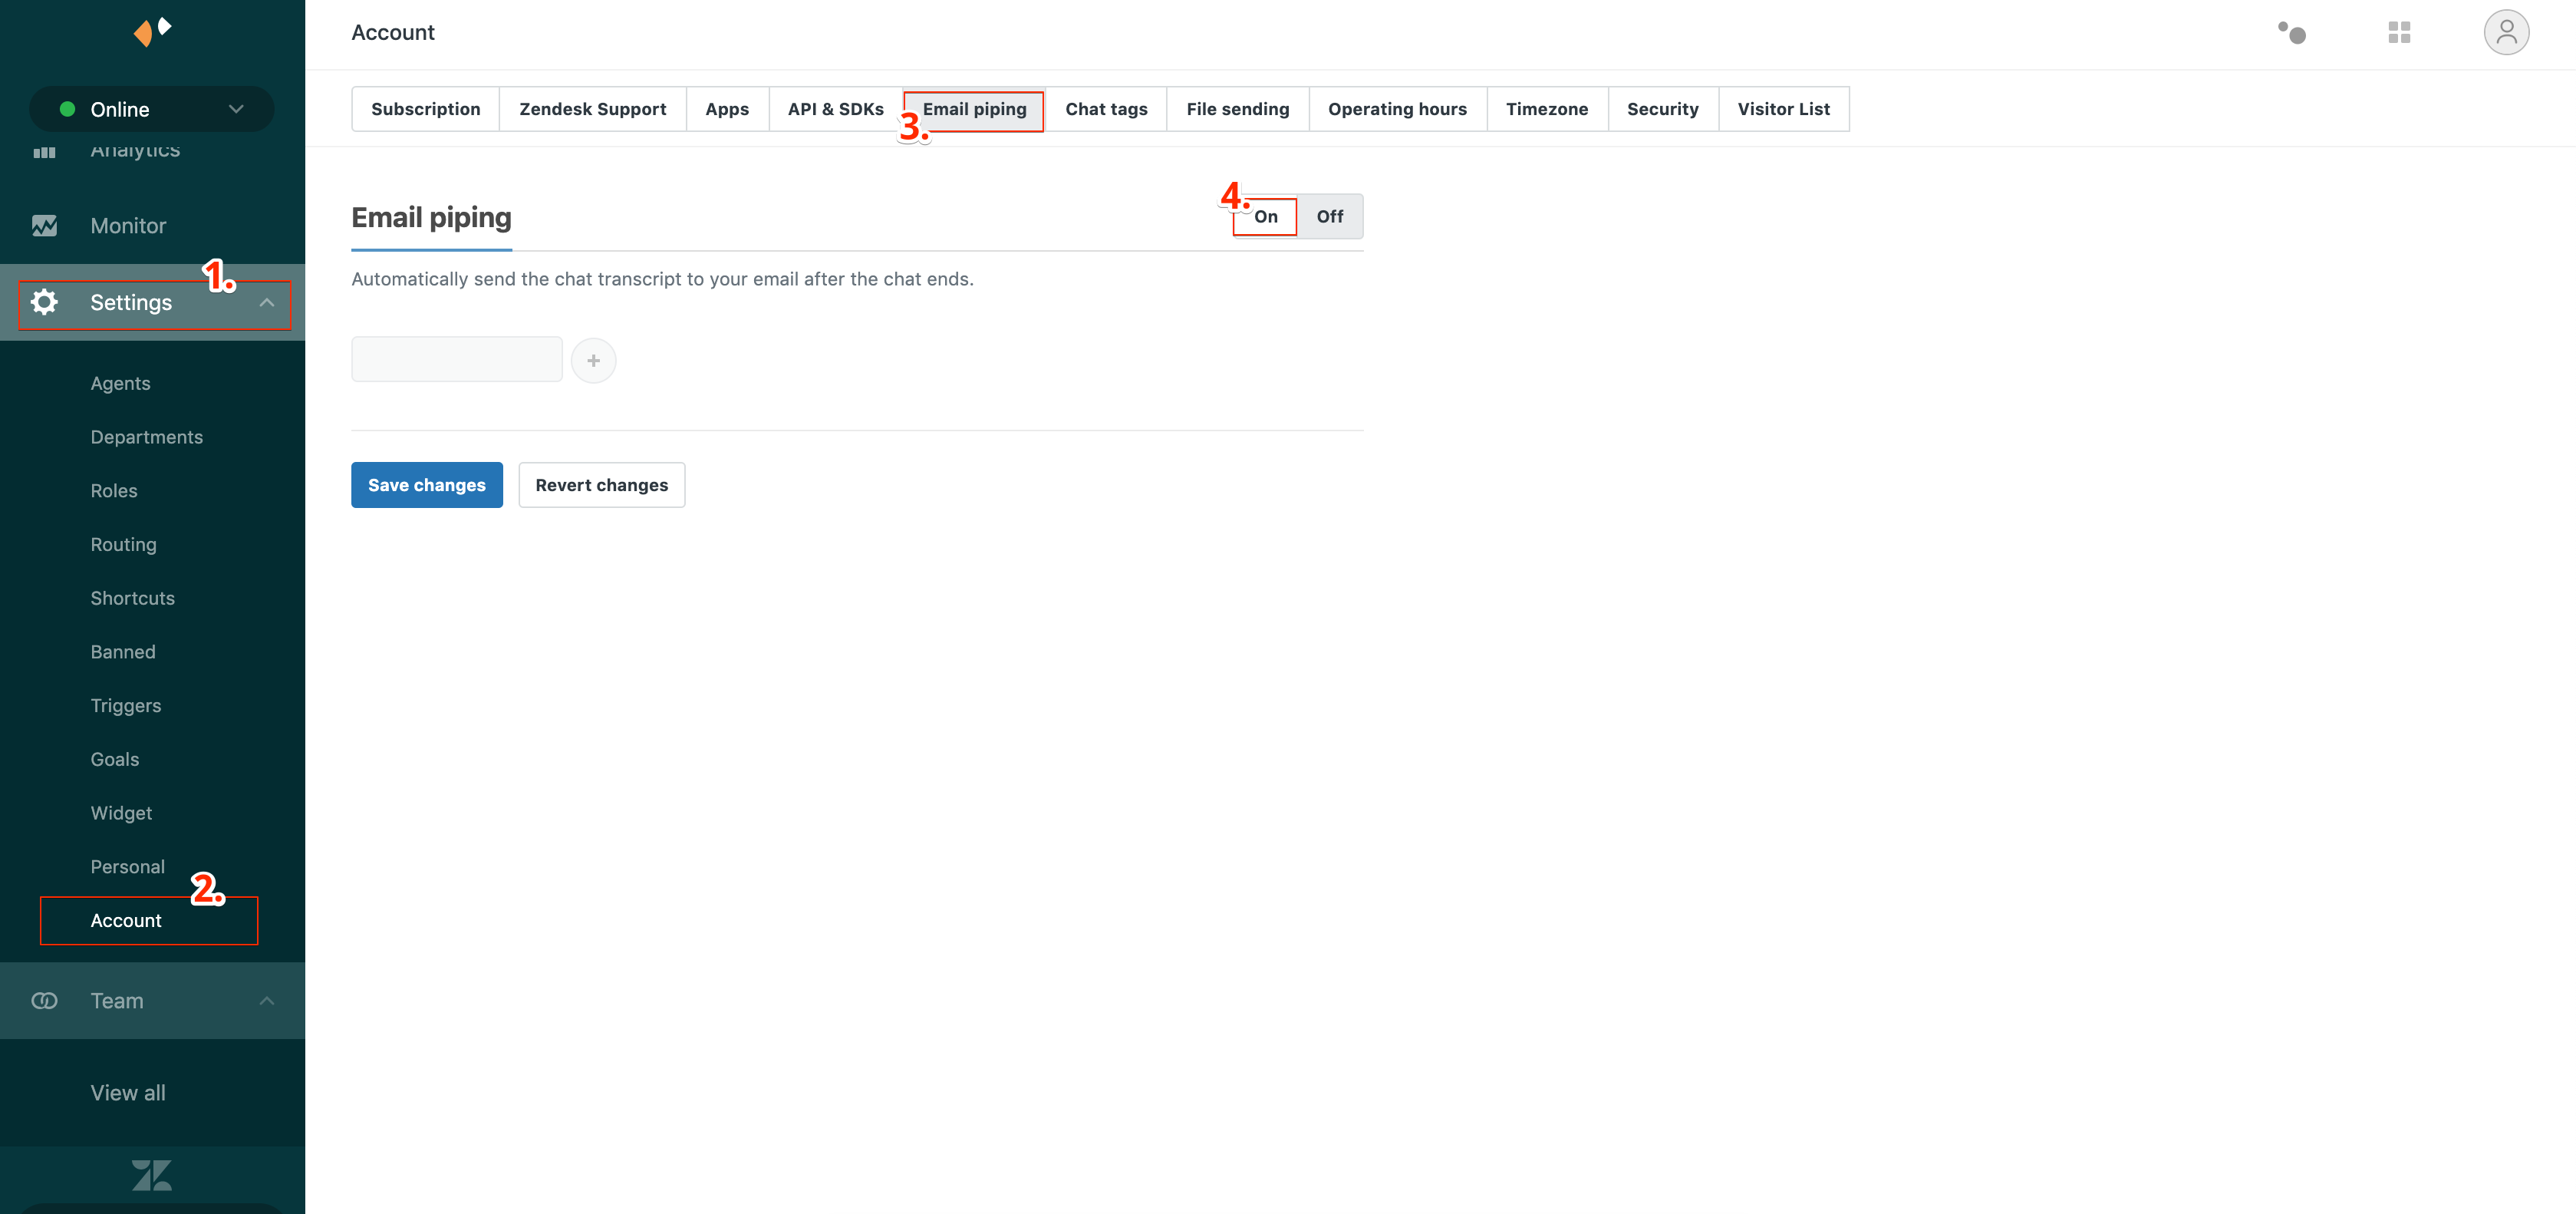Open Goals in the sidebar
2576x1214 pixels.
point(115,760)
